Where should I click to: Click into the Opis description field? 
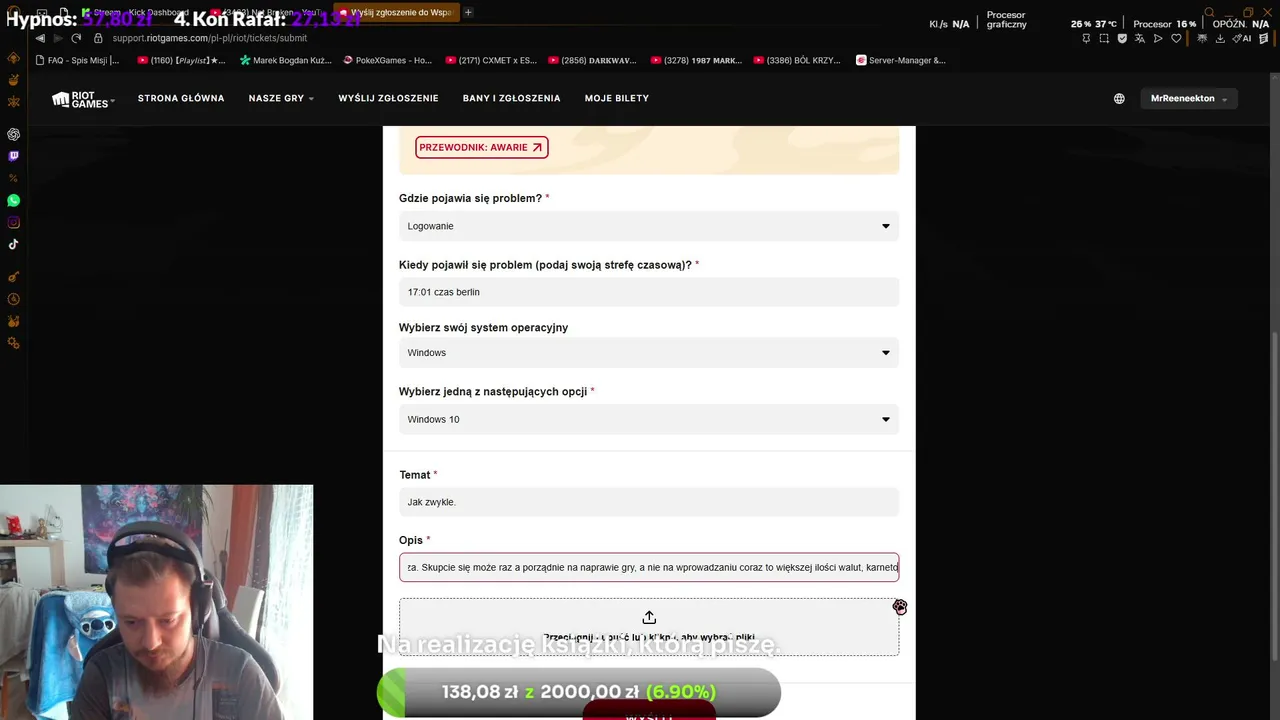pyautogui.click(x=649, y=567)
